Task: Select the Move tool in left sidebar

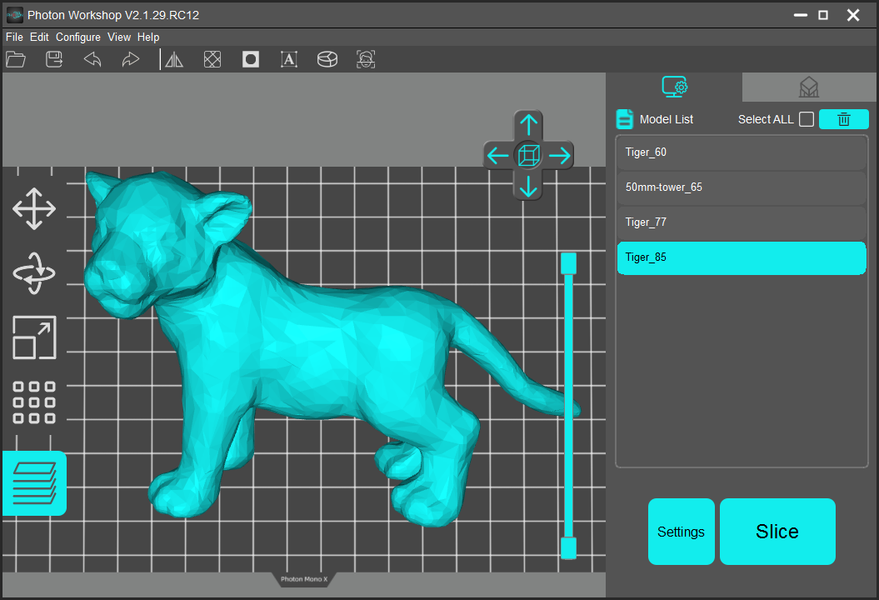Action: click(x=34, y=209)
